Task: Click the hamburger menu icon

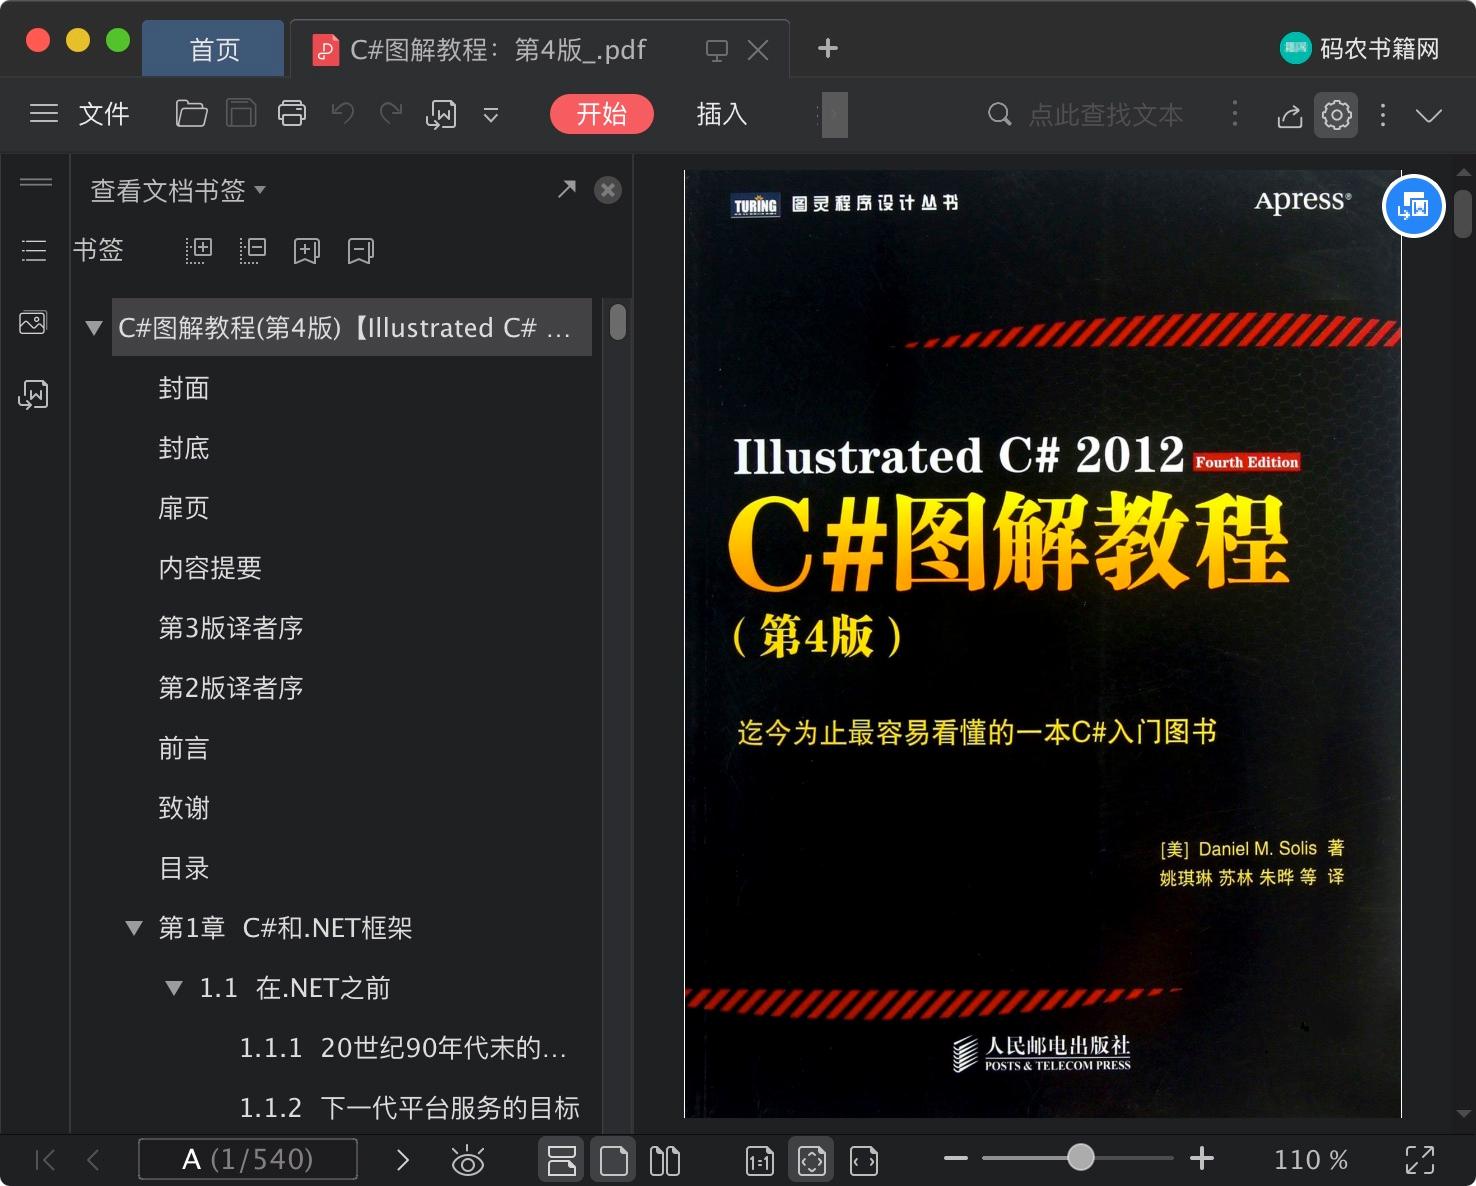Action: (44, 114)
